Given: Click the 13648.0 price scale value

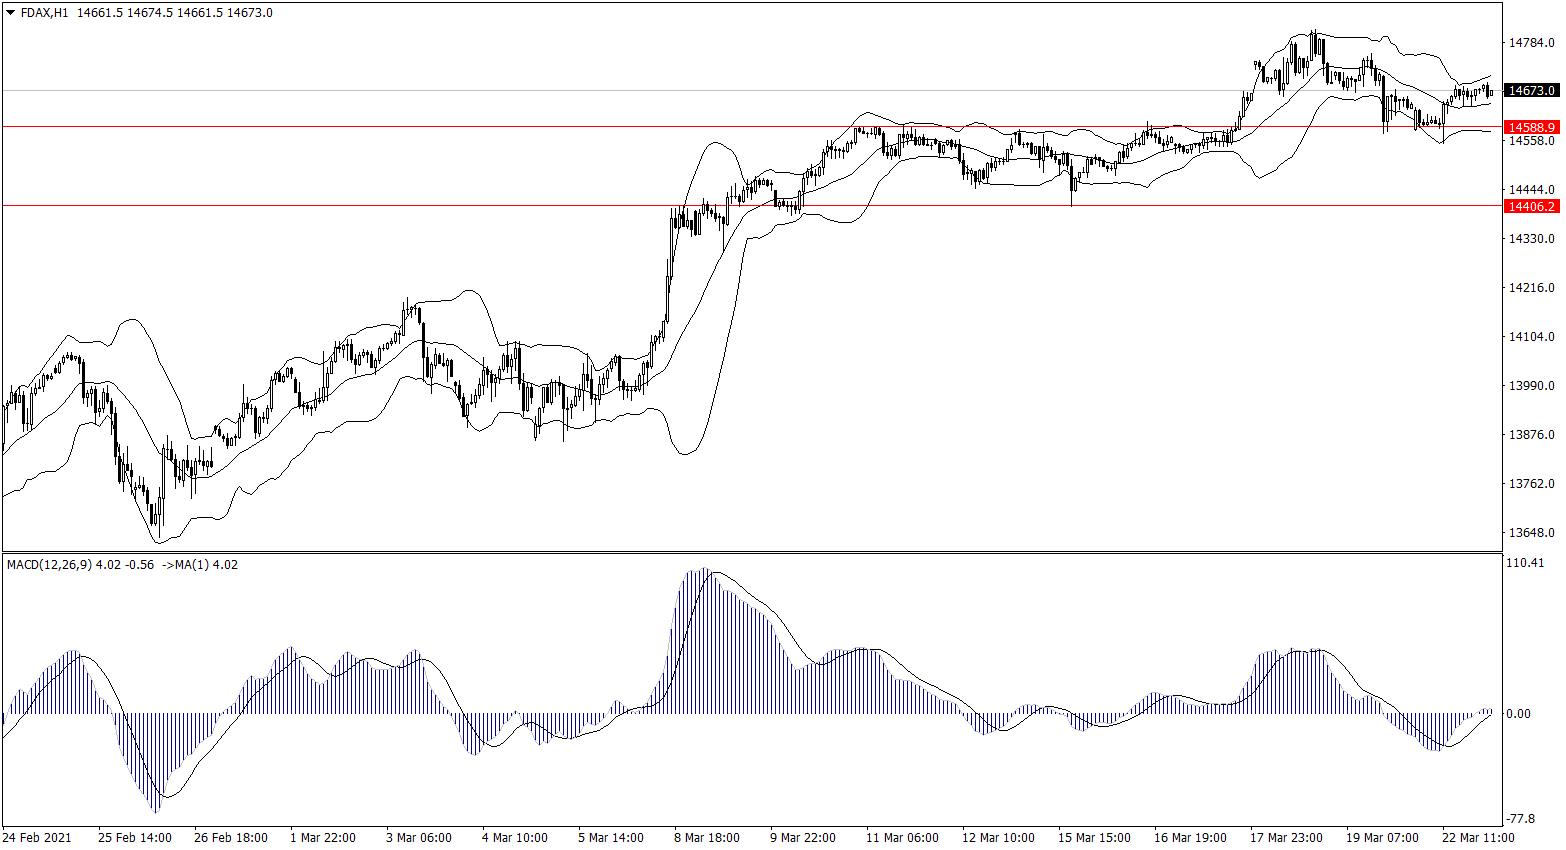Looking at the screenshot, I should click(x=1531, y=533).
